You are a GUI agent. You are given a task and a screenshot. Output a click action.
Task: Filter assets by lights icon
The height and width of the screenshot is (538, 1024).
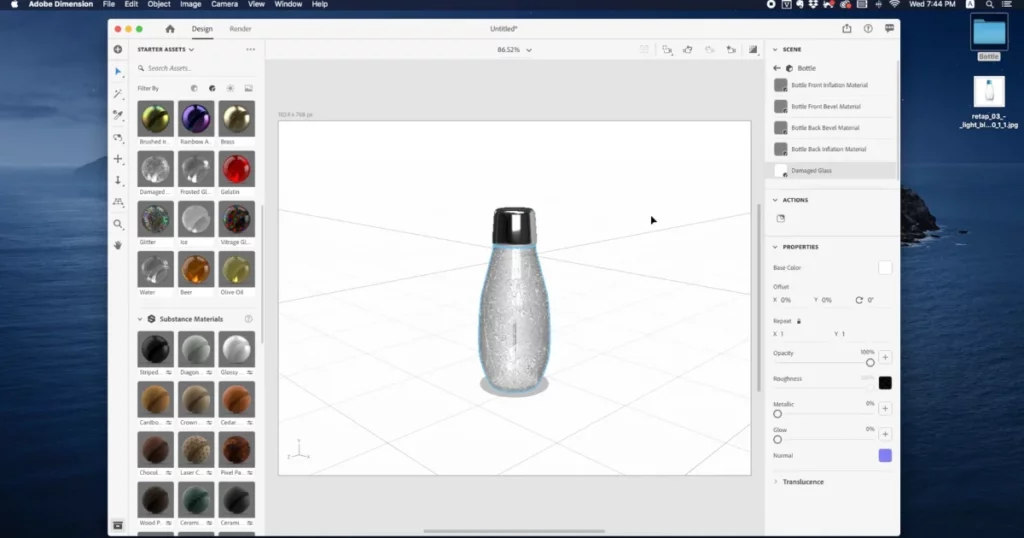pyautogui.click(x=231, y=88)
